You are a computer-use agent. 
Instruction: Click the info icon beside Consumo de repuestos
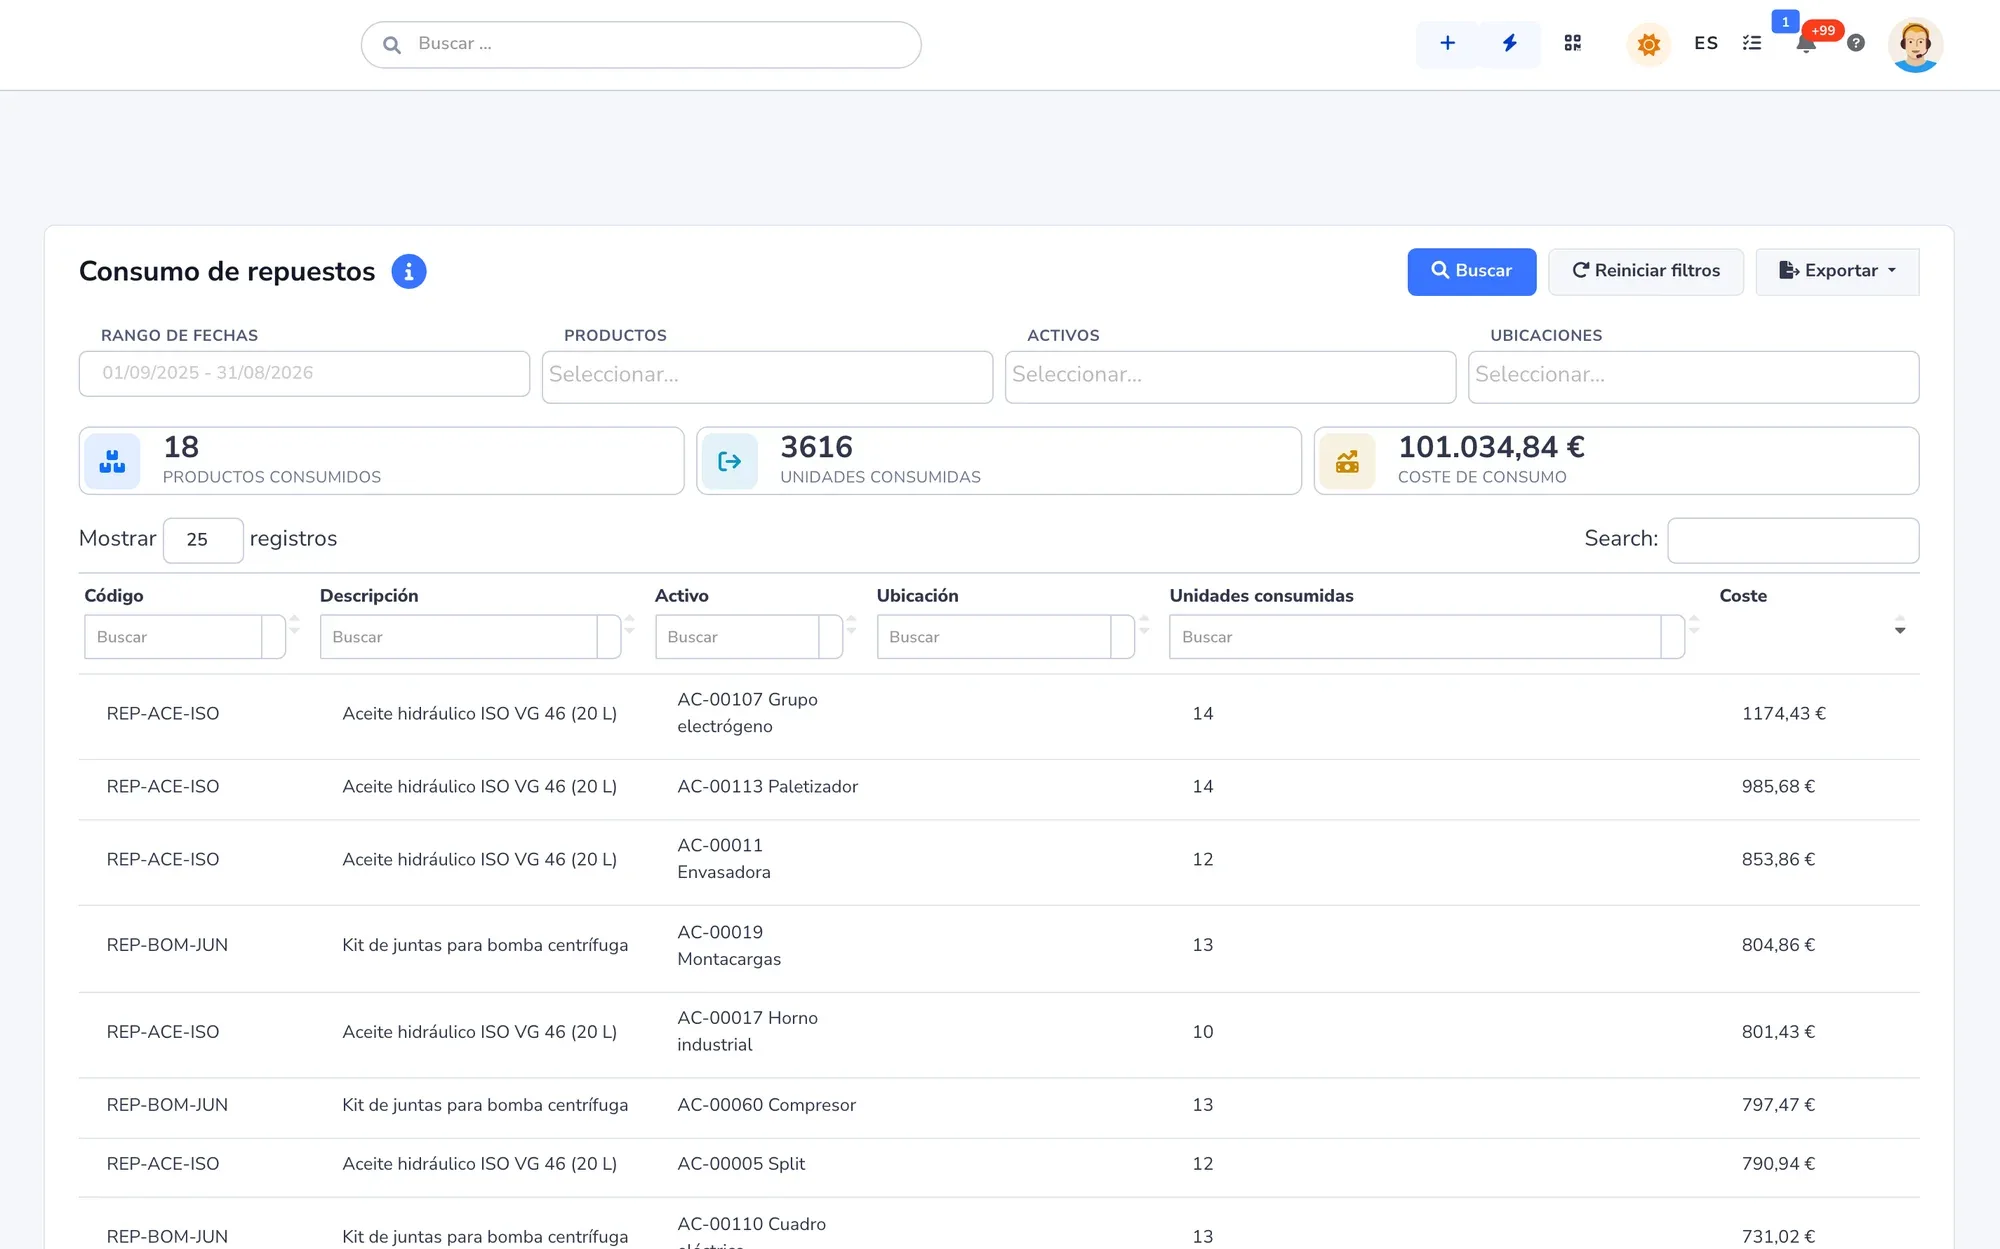pos(408,271)
